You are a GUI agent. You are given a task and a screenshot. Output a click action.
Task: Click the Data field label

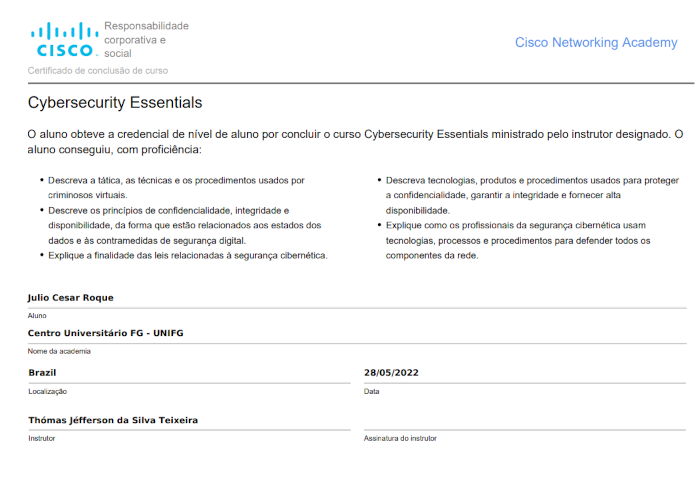click(372, 391)
